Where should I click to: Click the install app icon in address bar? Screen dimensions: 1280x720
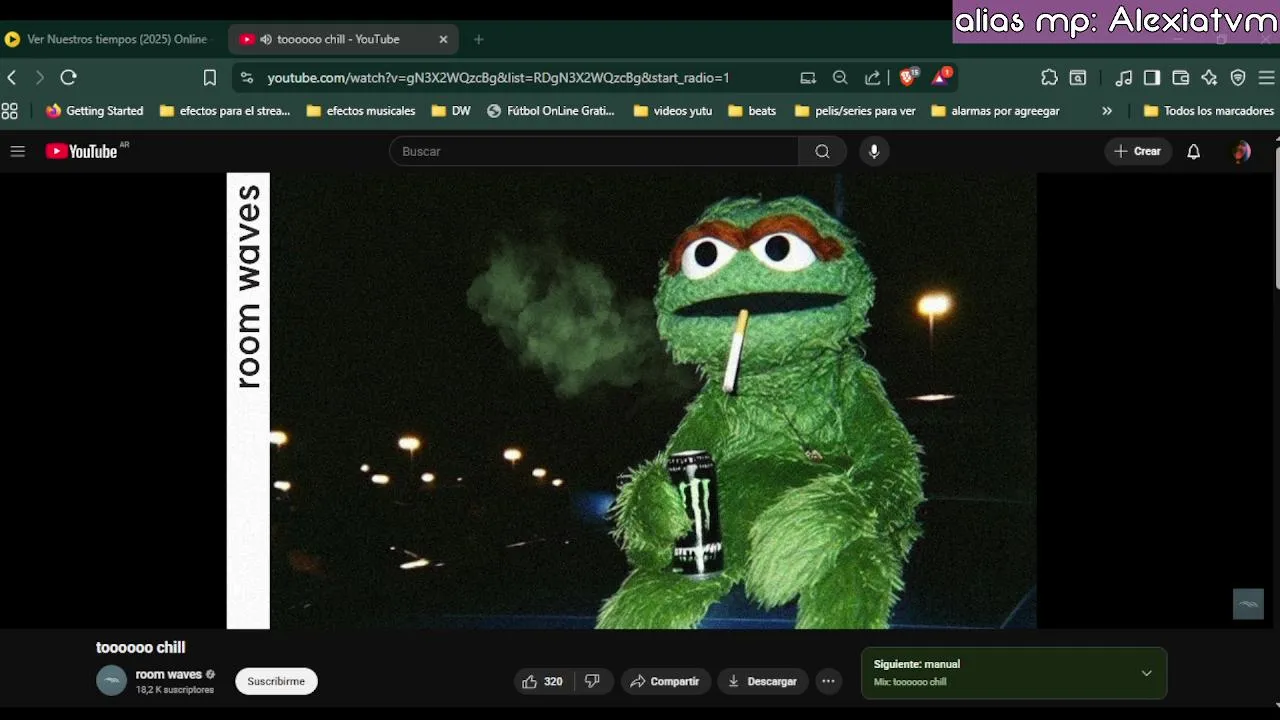[x=808, y=77]
